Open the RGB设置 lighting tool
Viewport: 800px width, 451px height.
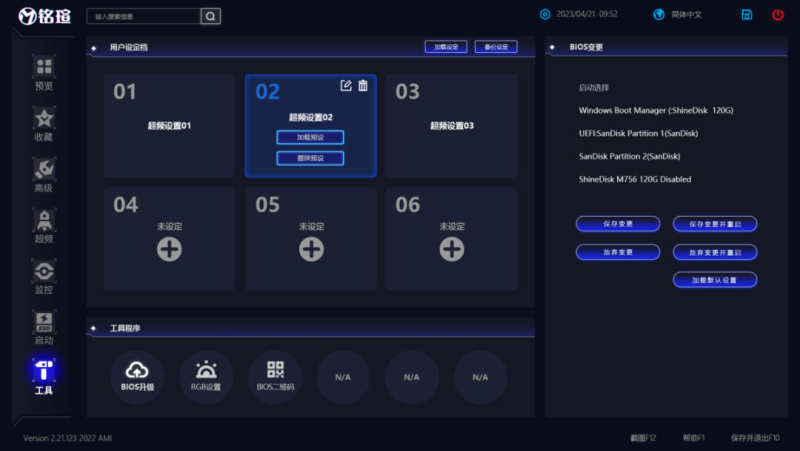pyautogui.click(x=206, y=377)
